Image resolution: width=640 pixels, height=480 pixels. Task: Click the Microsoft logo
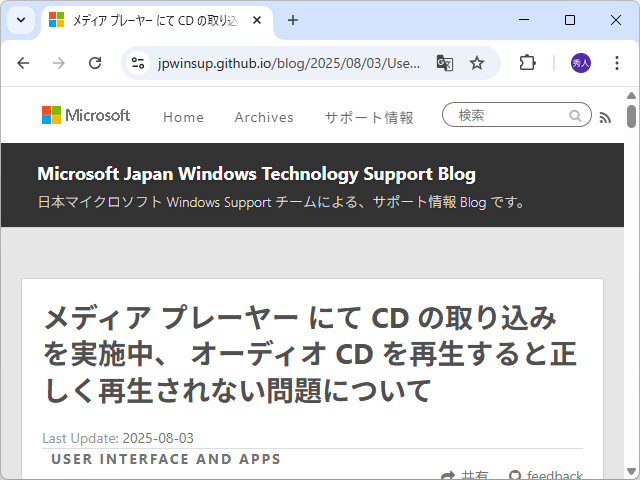pos(86,116)
